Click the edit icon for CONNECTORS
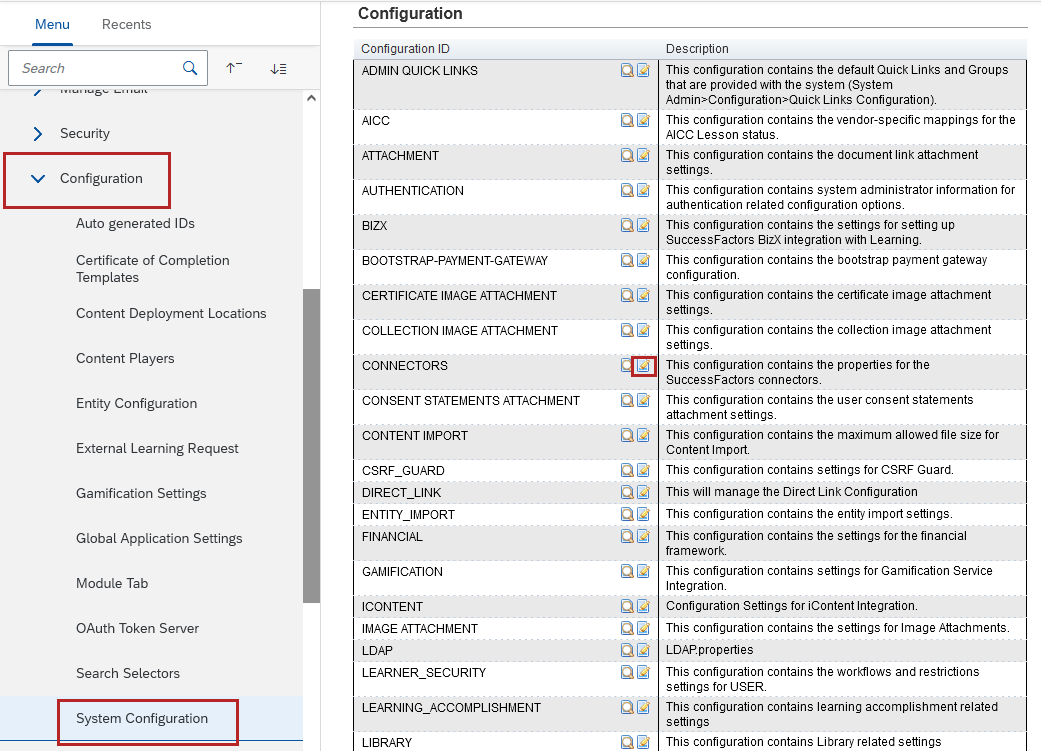1041x751 pixels. [x=644, y=366]
